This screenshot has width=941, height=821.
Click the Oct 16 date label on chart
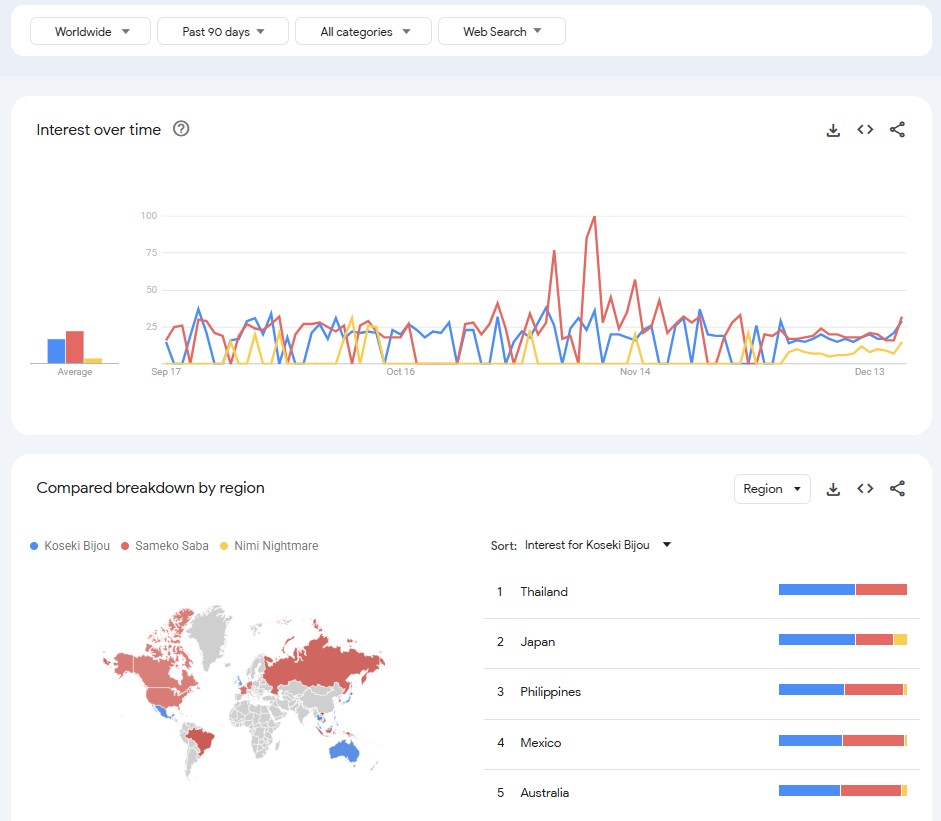[x=400, y=371]
